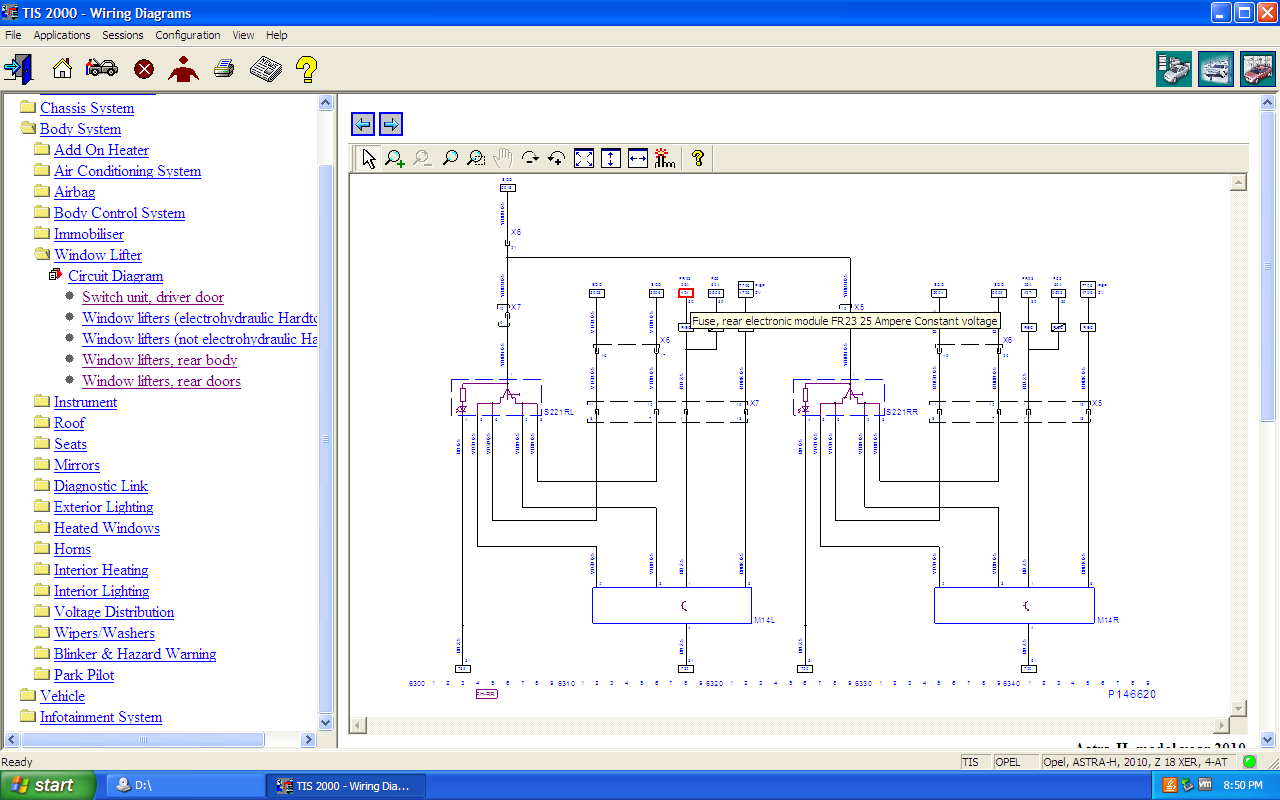This screenshot has height=800, width=1280.
Task: Click the silver car with list icon at top right
Action: tap(1174, 69)
